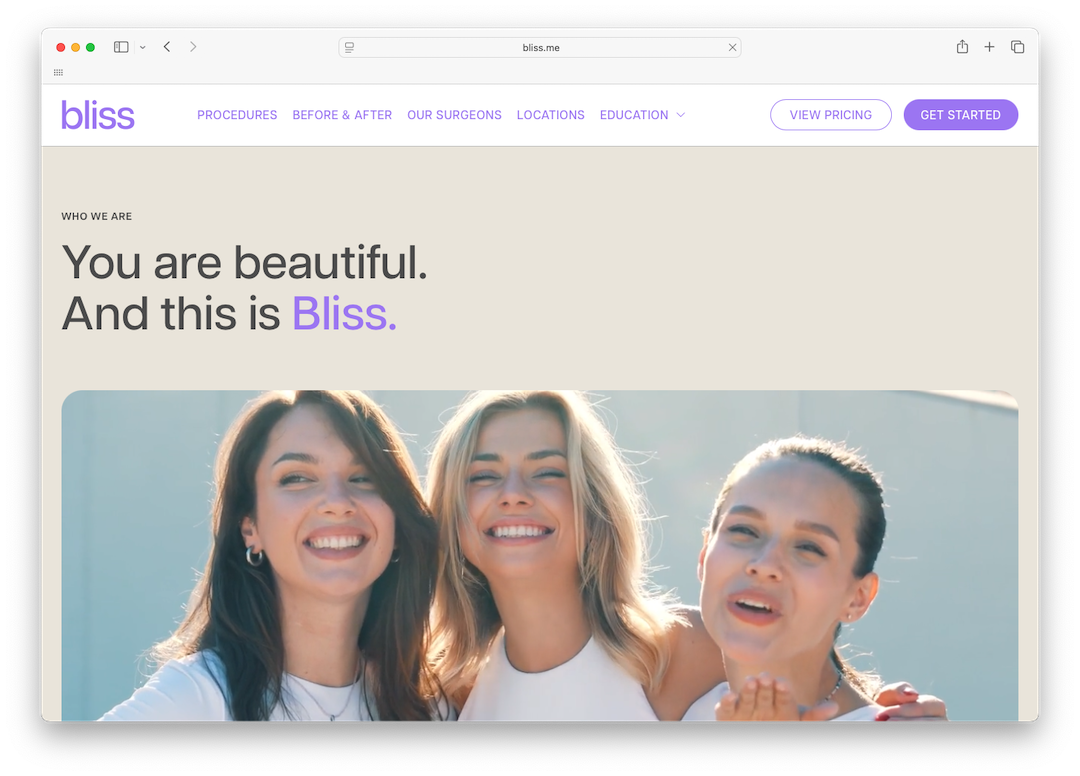Image resolution: width=1080 pixels, height=776 pixels.
Task: Open the Before & After page
Action: pos(342,115)
